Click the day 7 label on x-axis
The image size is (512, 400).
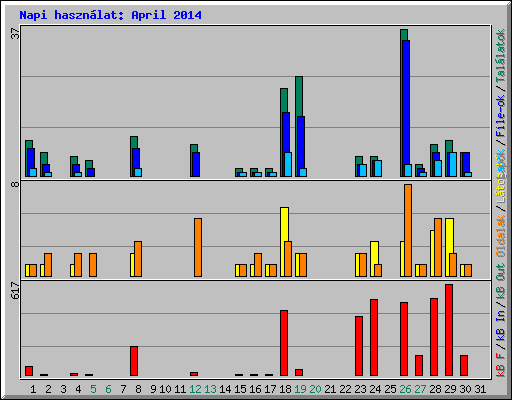click(123, 389)
